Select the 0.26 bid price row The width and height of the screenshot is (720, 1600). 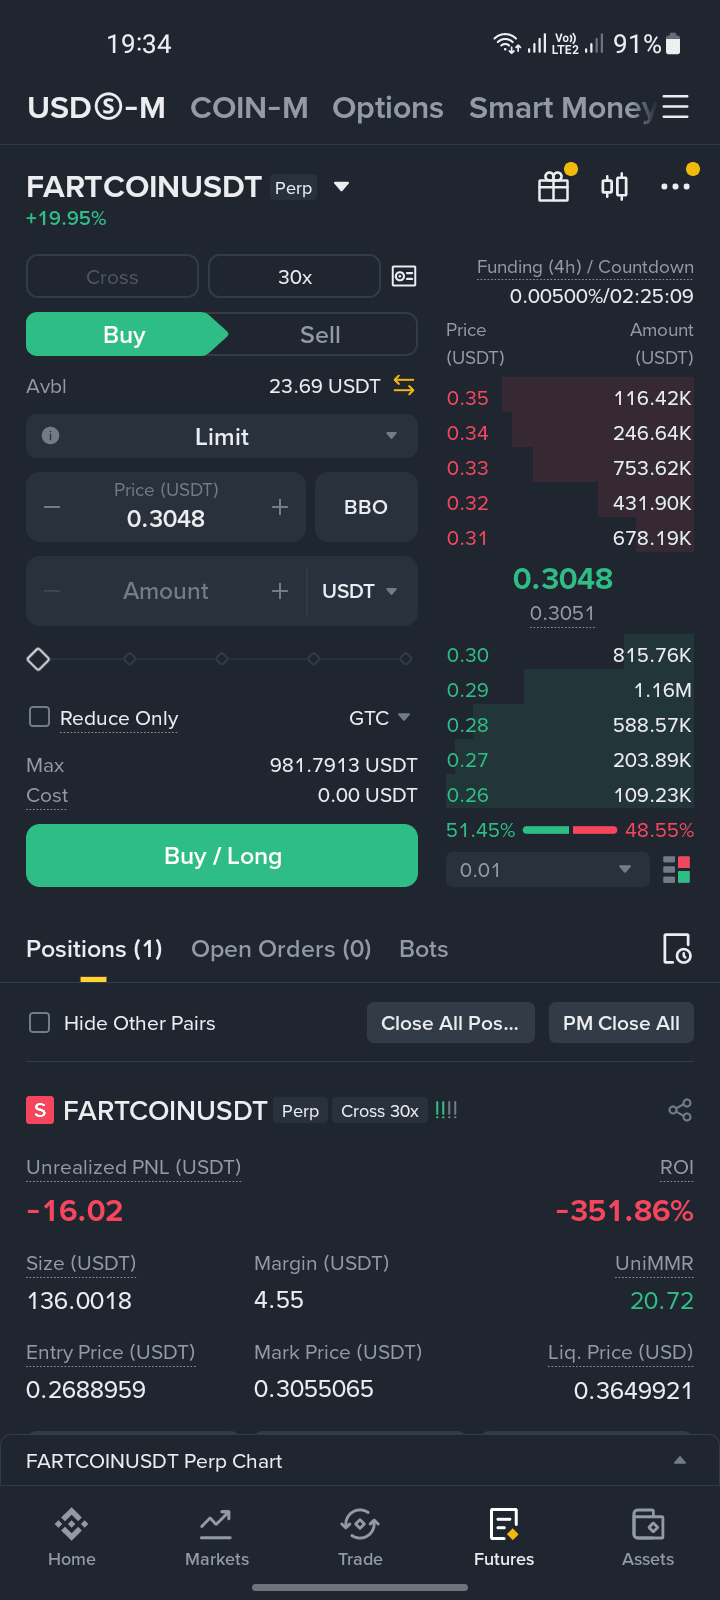570,795
